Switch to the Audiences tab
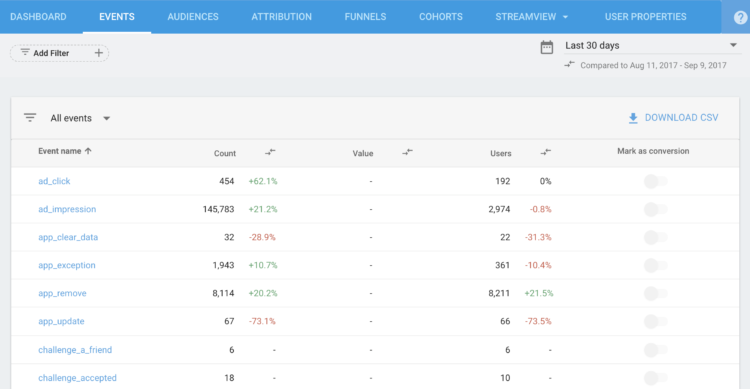750x389 pixels. coord(193,17)
